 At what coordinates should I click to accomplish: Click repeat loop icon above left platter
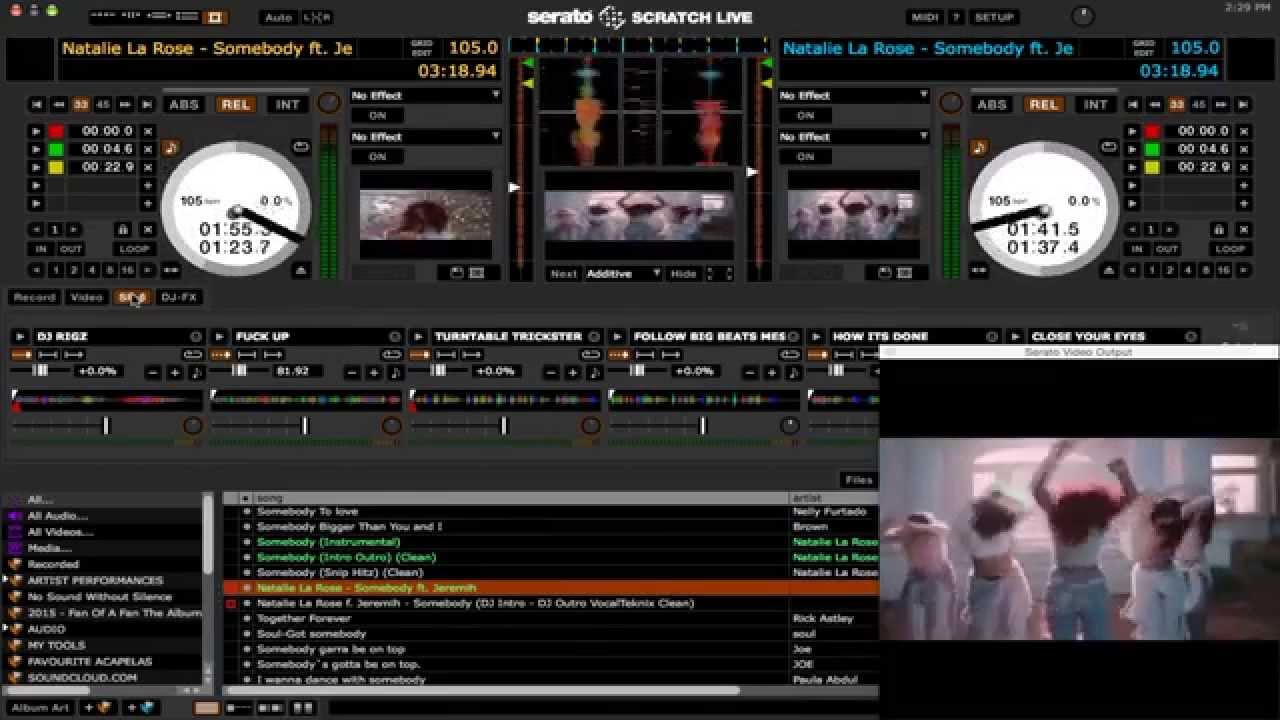coord(301,147)
